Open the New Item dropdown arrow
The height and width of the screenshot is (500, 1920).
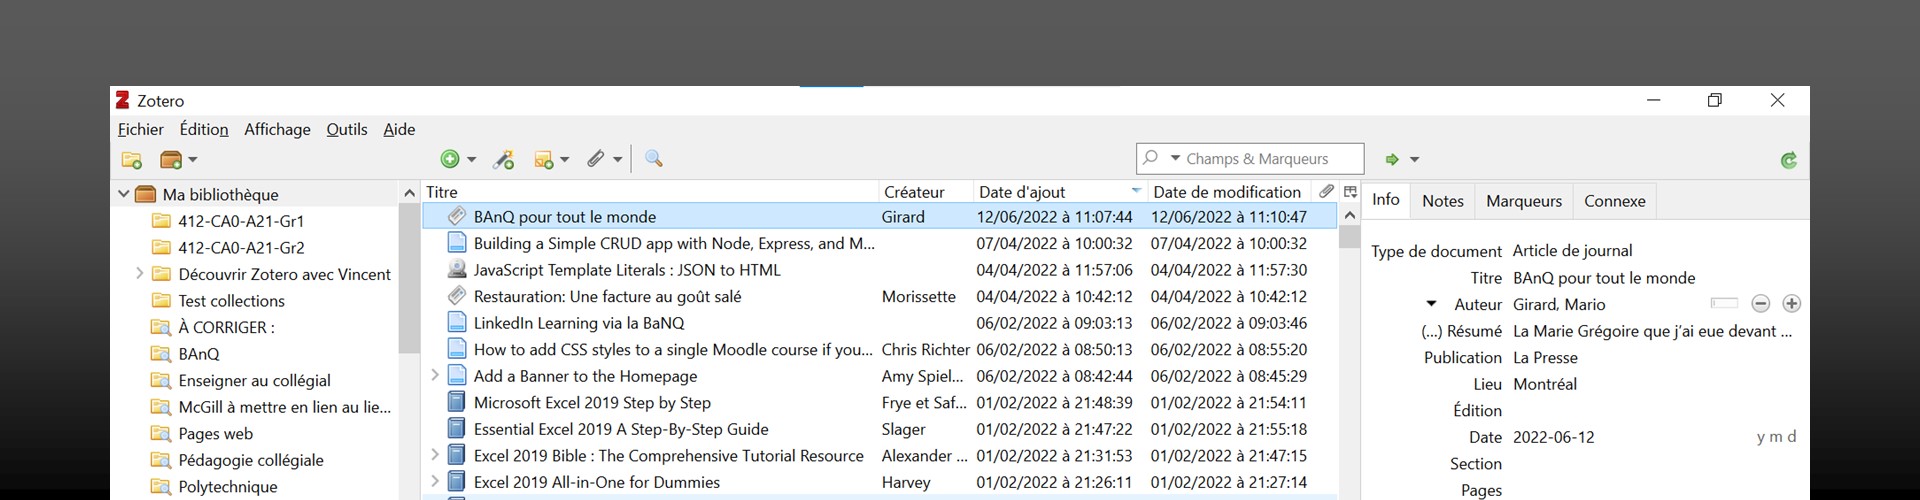(x=471, y=160)
